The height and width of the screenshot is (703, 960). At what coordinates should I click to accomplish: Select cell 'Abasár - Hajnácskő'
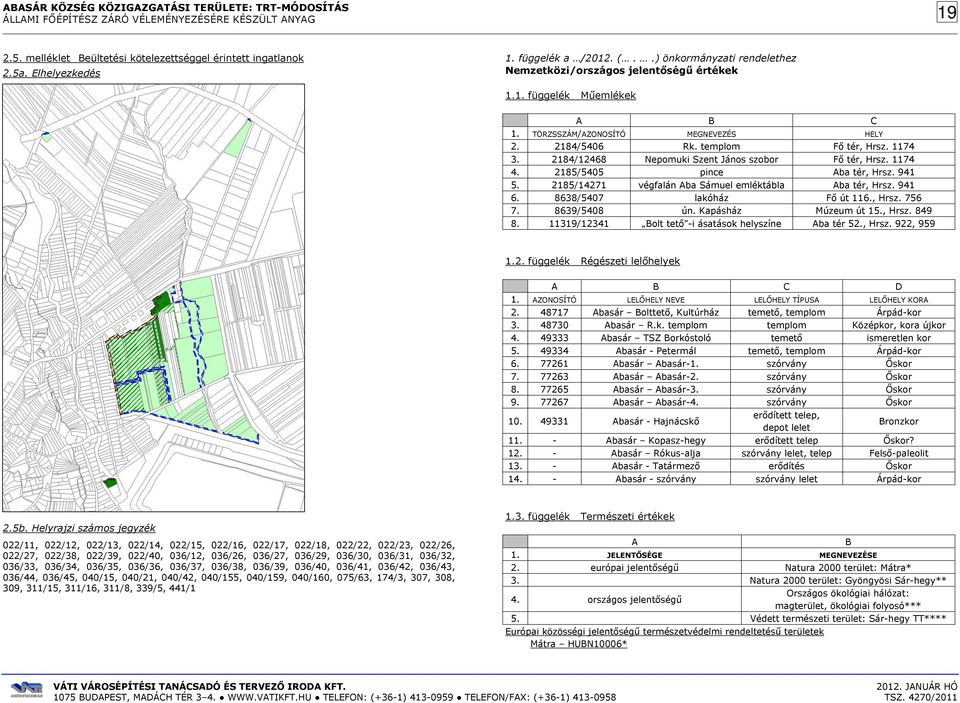coord(655,421)
